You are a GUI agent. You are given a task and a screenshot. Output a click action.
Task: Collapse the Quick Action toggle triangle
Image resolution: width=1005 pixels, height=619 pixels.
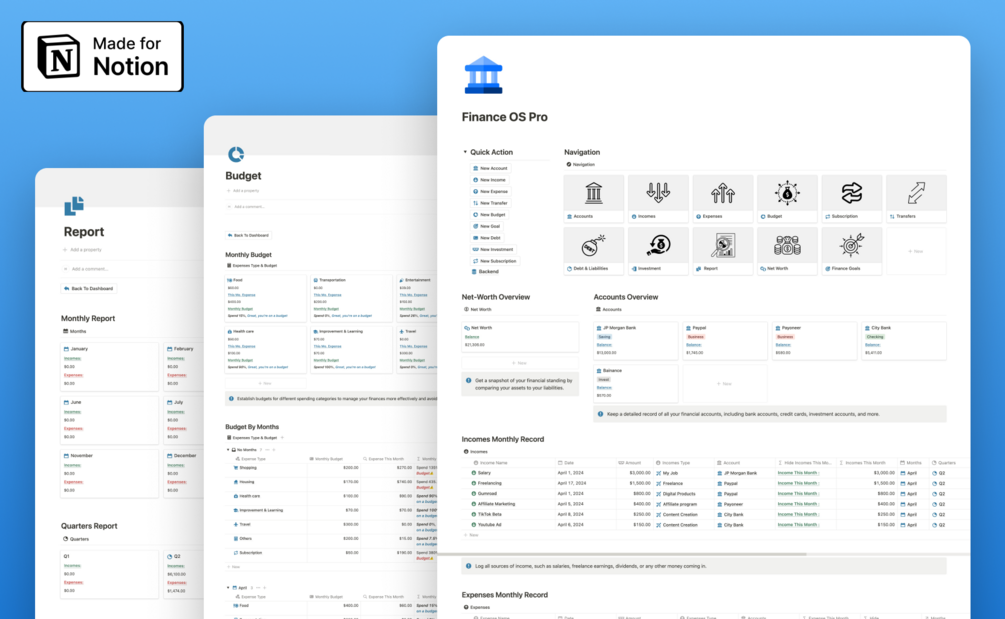[x=465, y=153]
